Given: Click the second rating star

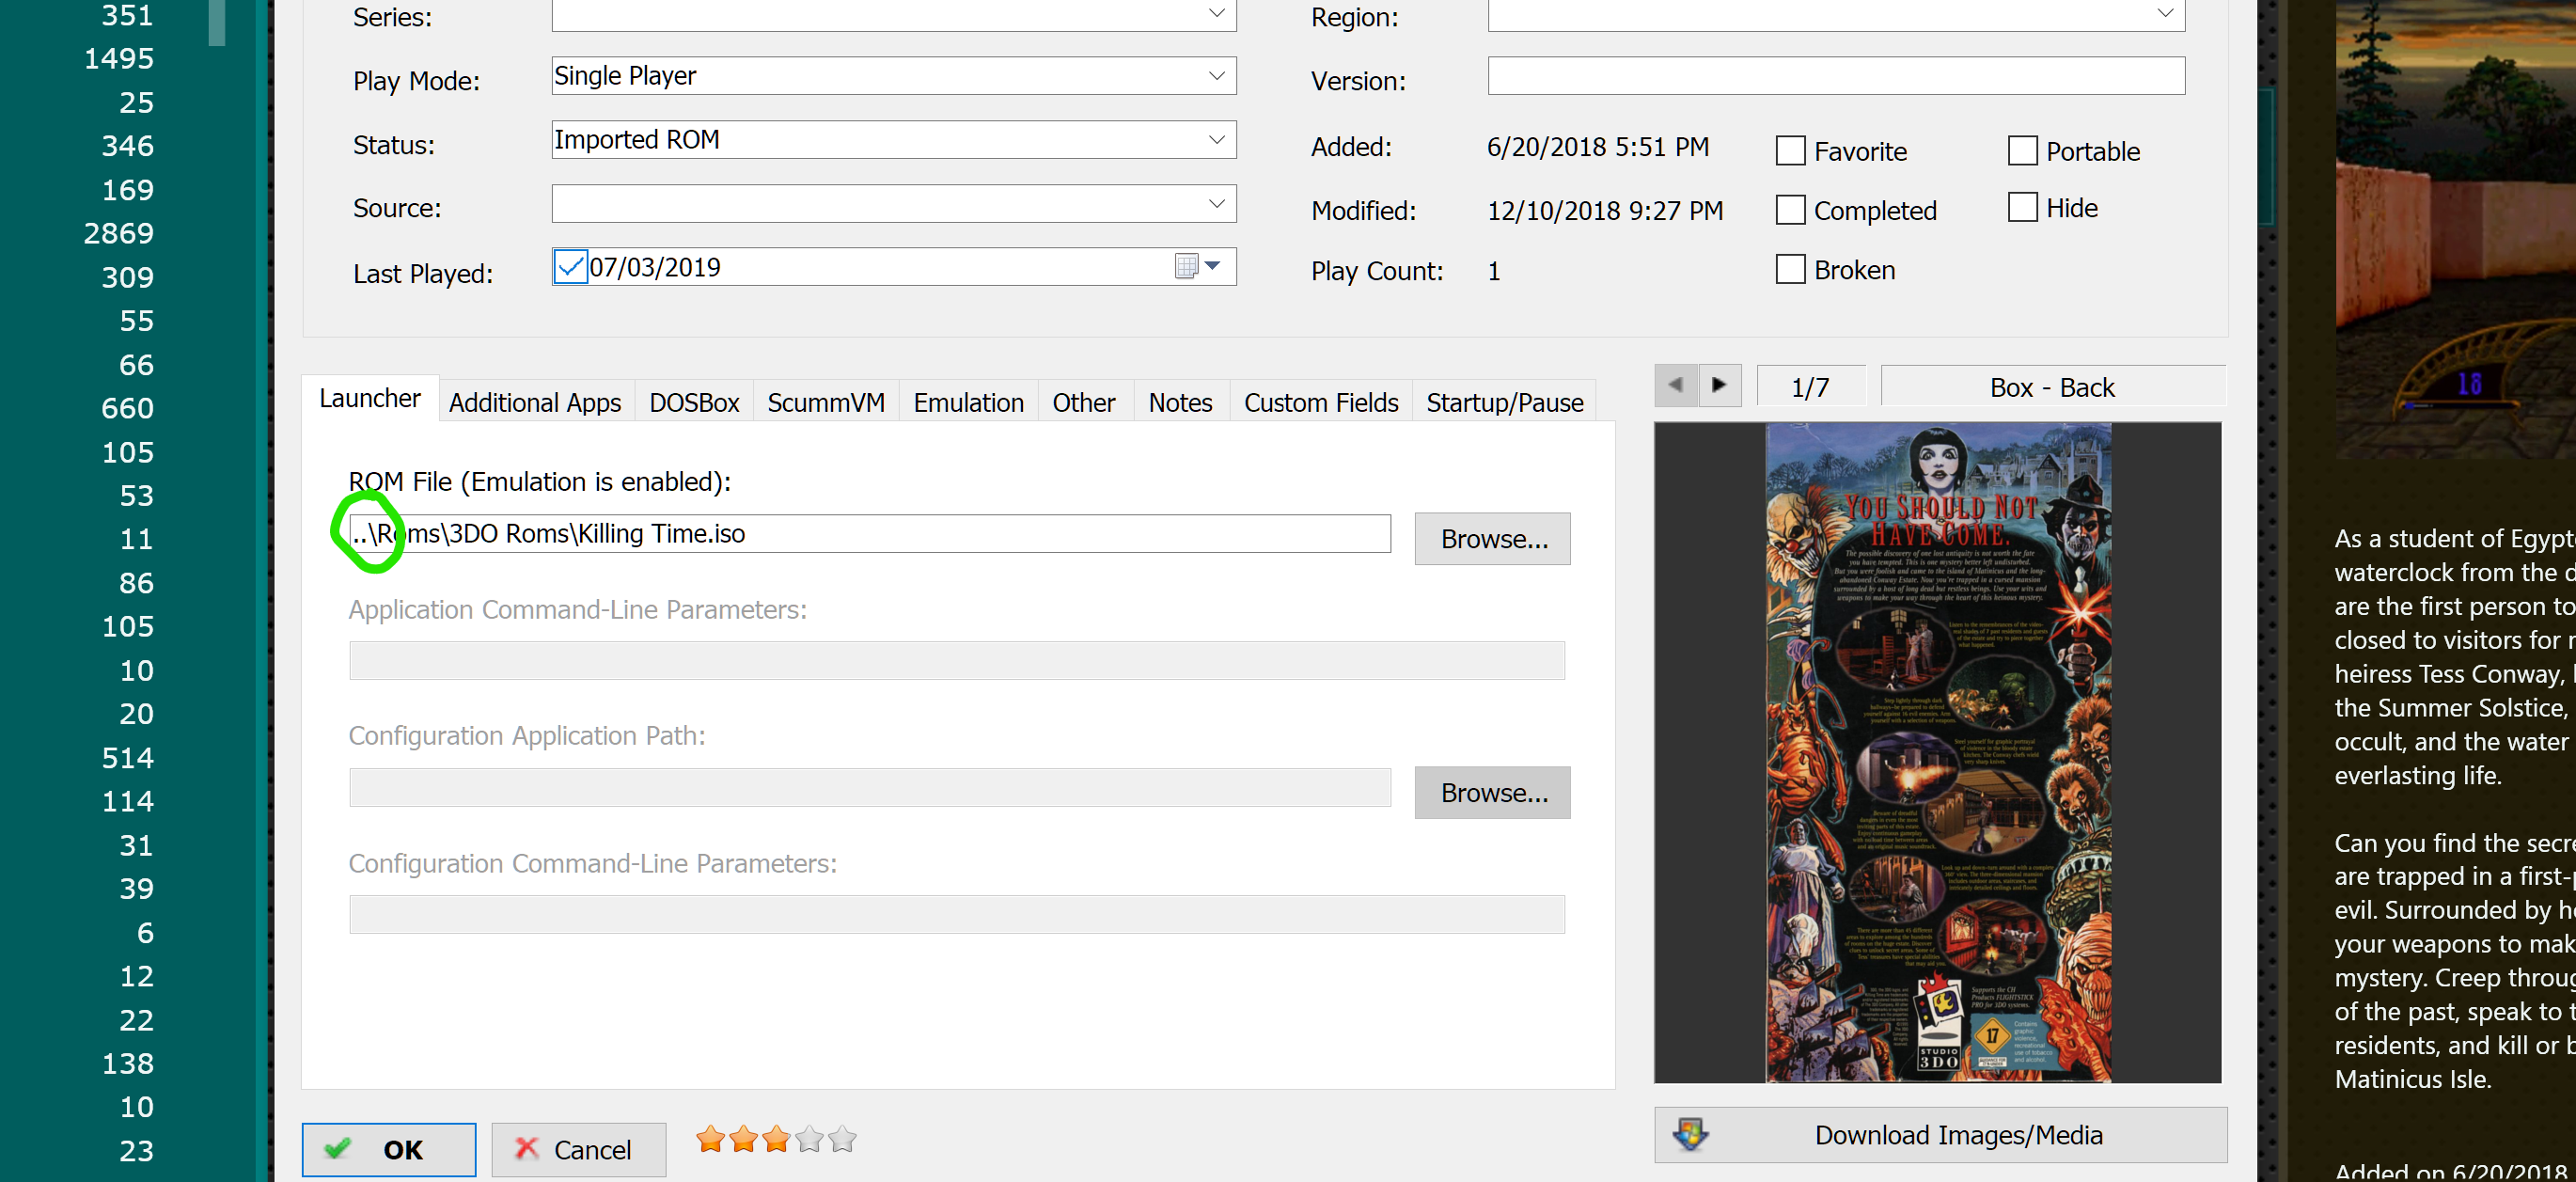Looking at the screenshot, I should pos(744,1139).
